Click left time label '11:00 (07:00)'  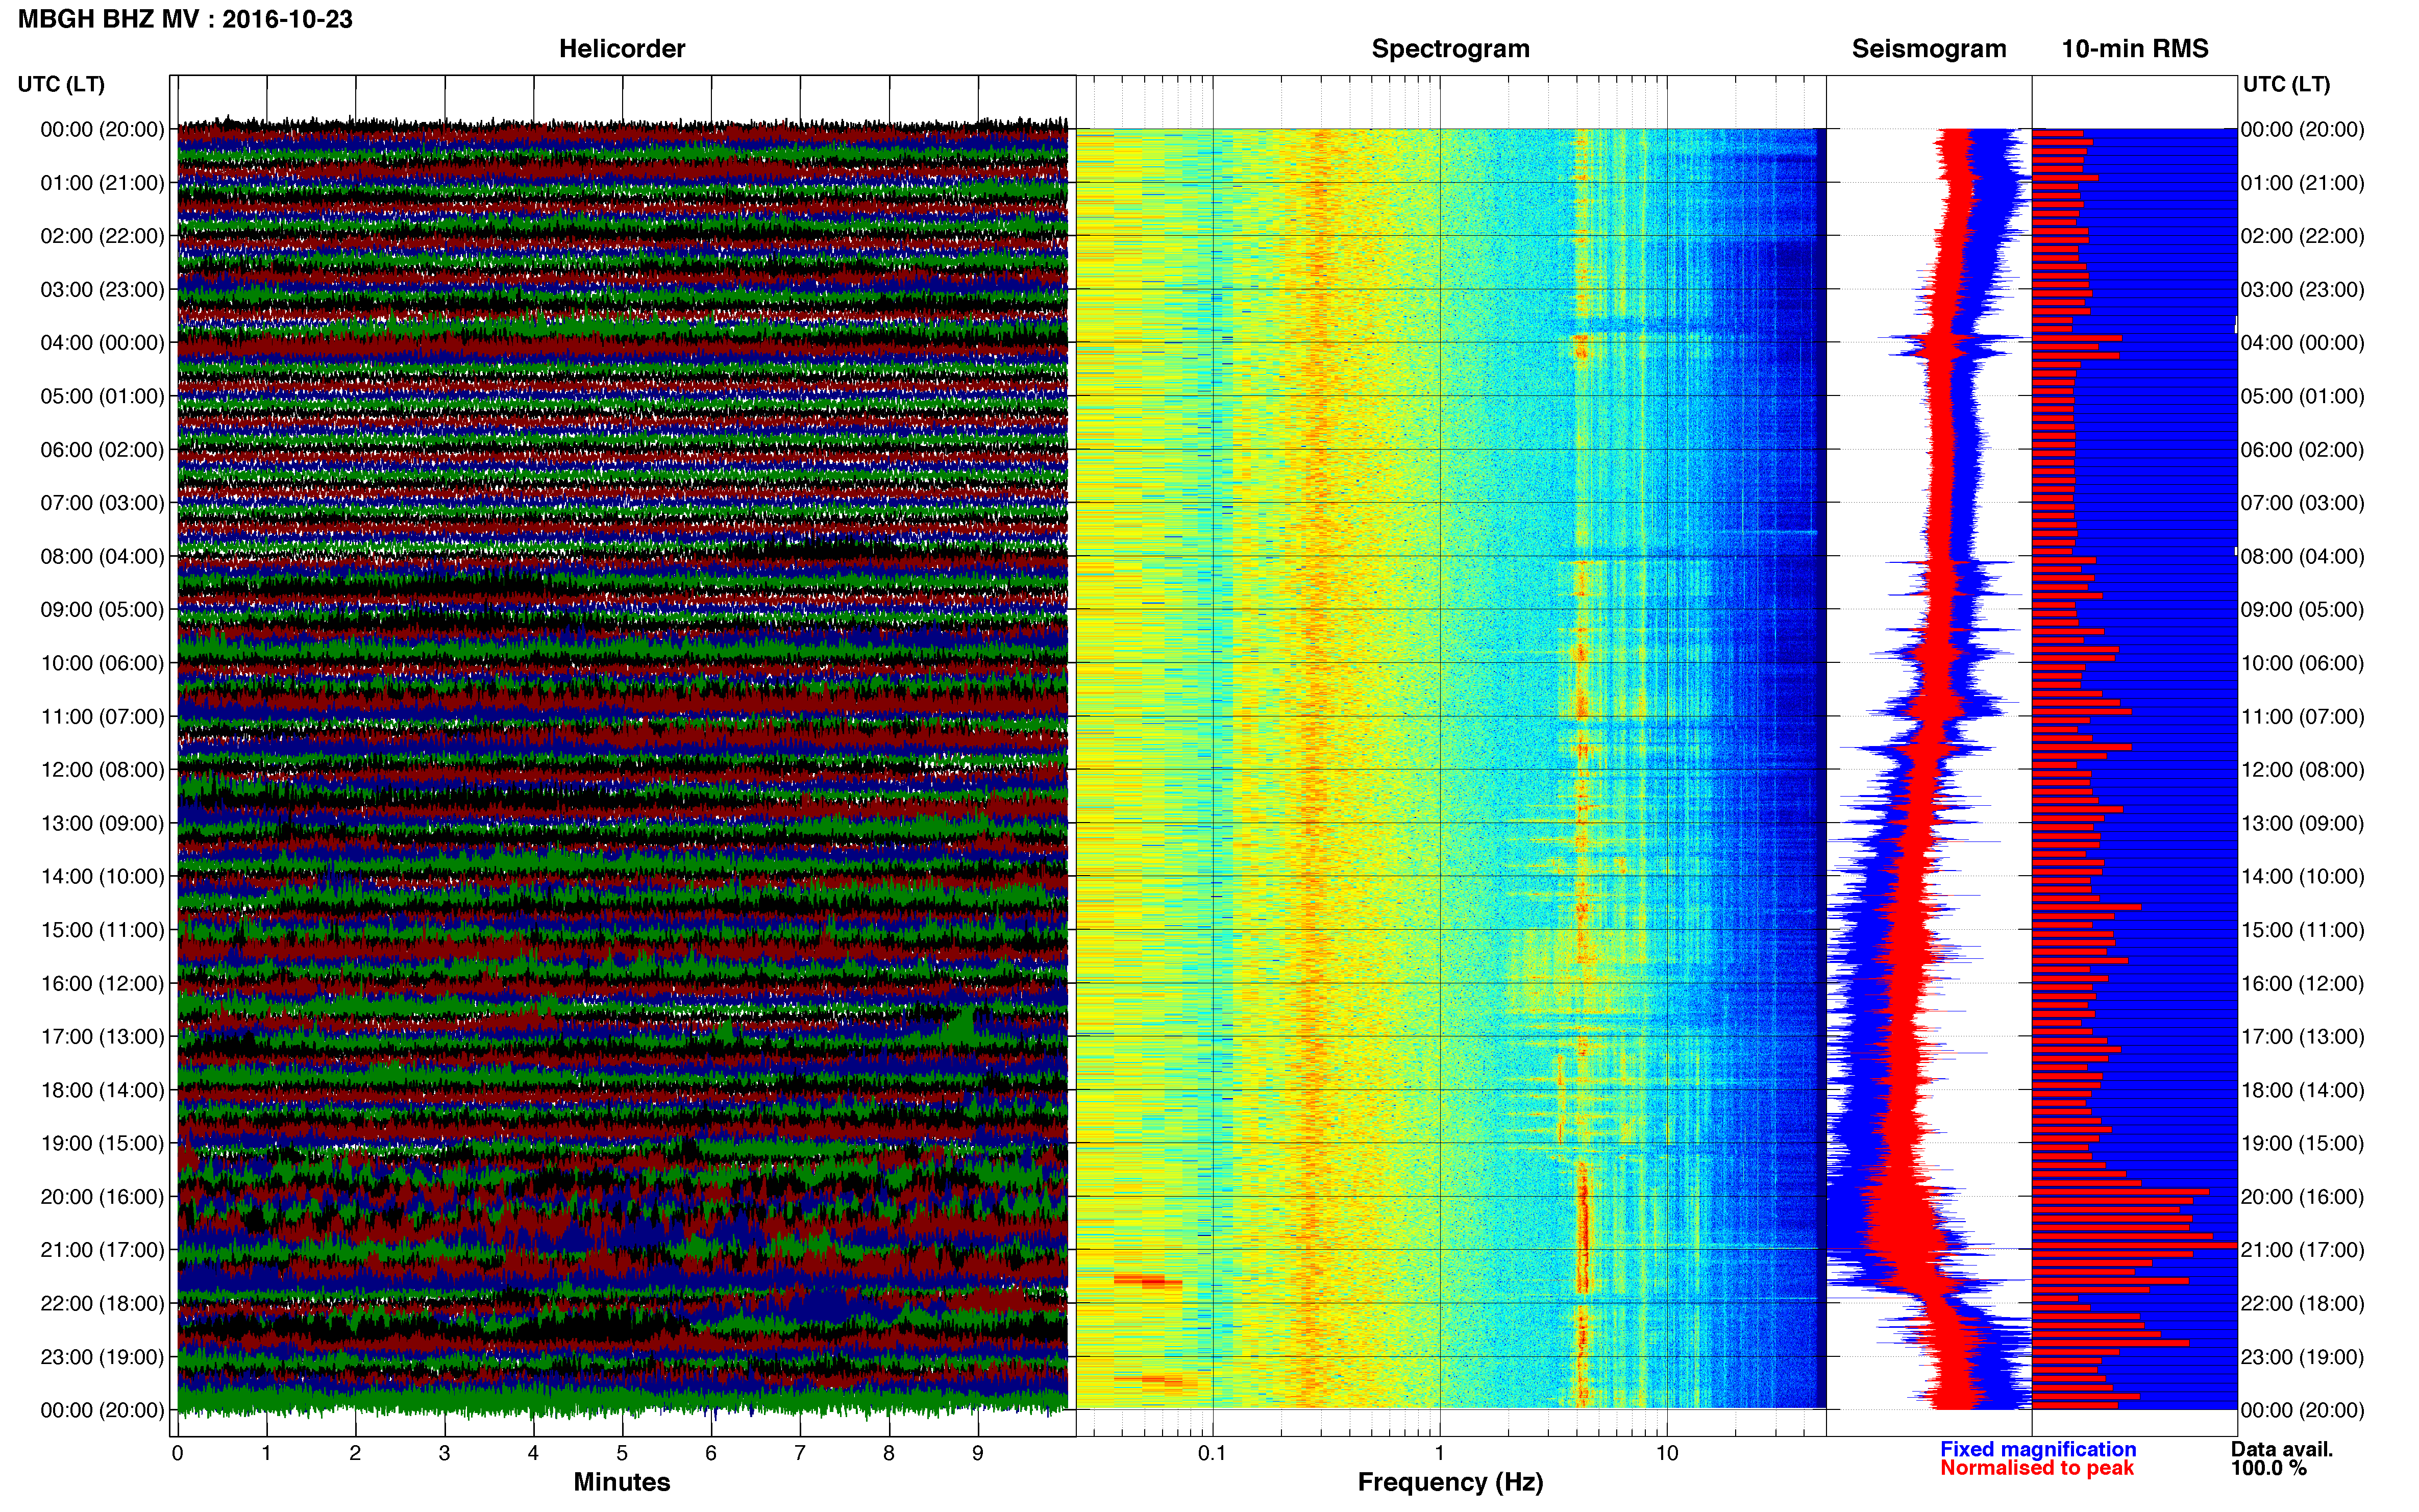point(102,717)
